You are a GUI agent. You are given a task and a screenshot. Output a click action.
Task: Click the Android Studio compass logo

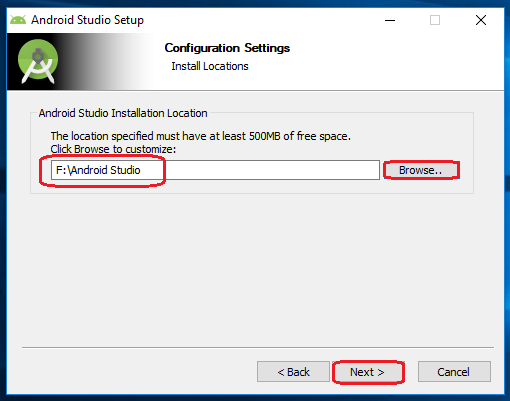(x=38, y=61)
